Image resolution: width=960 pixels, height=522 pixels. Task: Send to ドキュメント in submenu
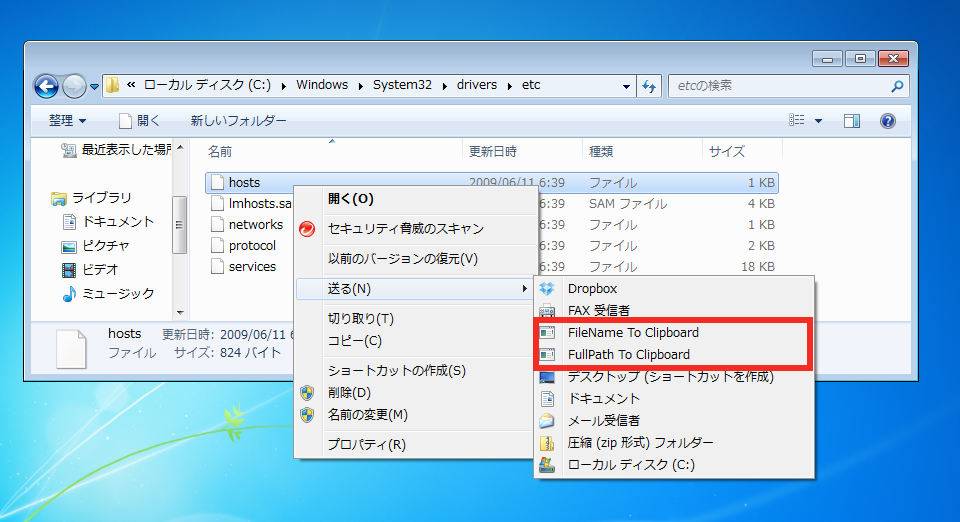674,399
